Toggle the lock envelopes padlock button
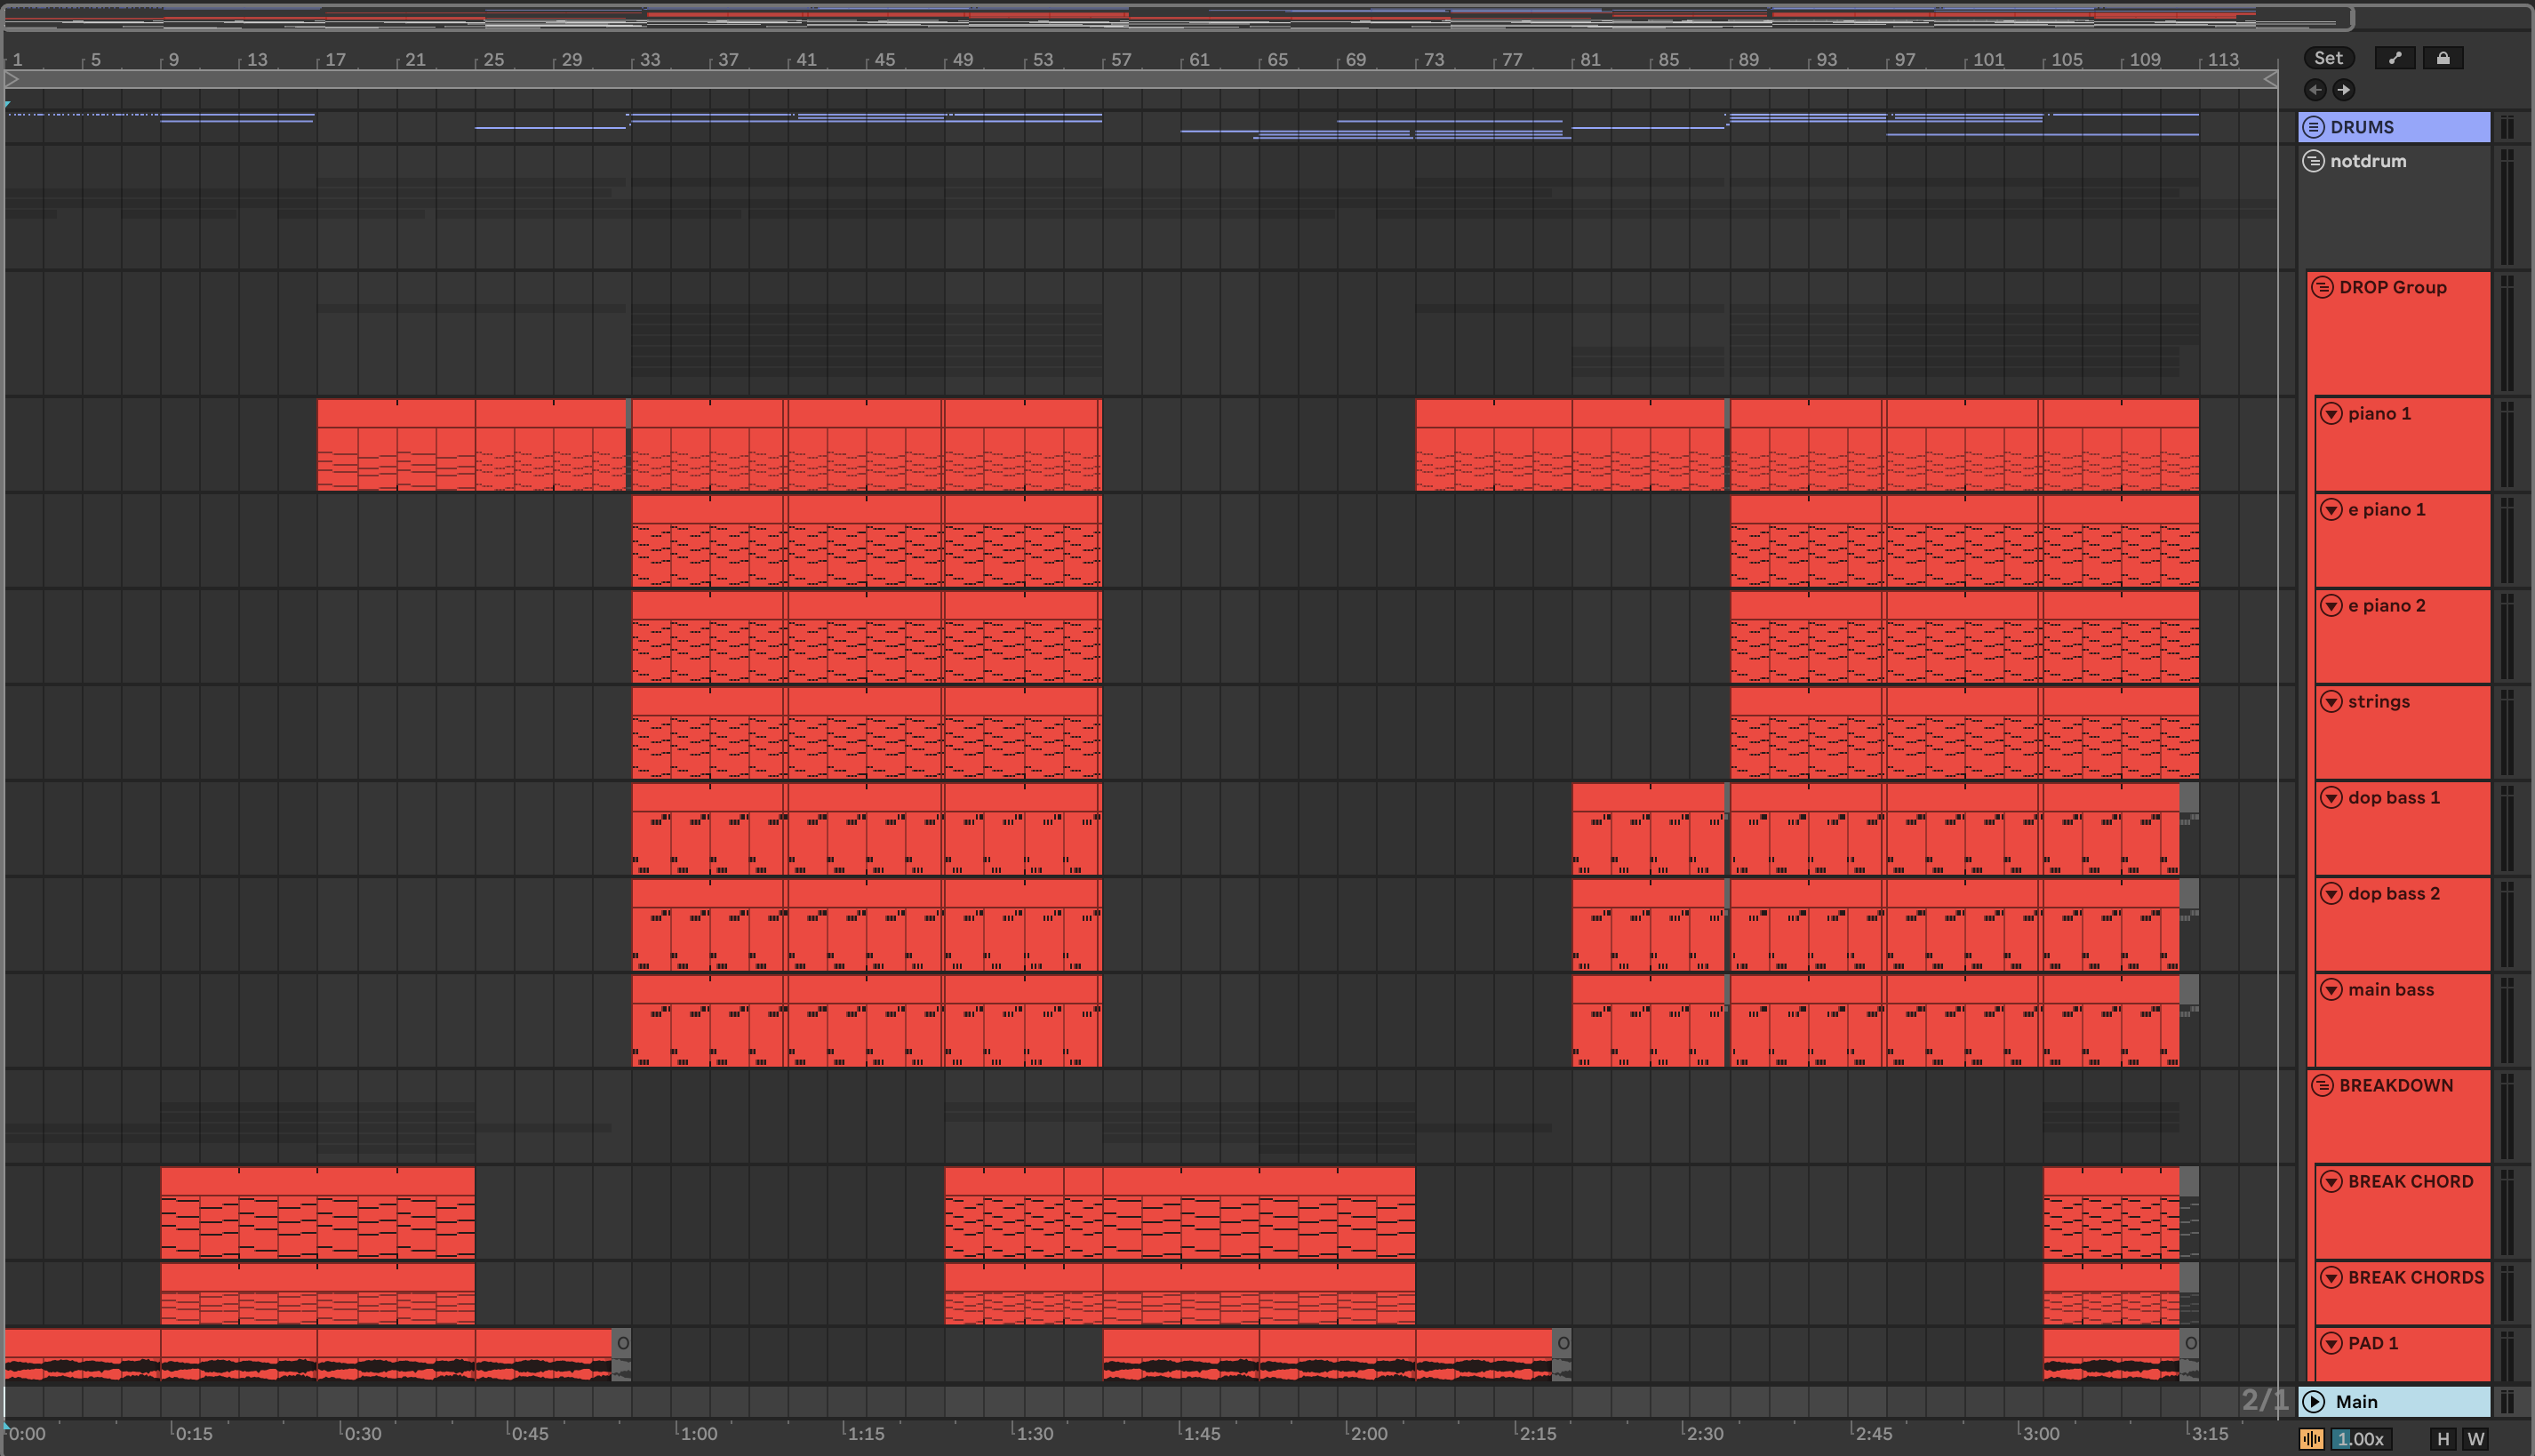Image resolution: width=2535 pixels, height=1456 pixels. (x=2442, y=58)
